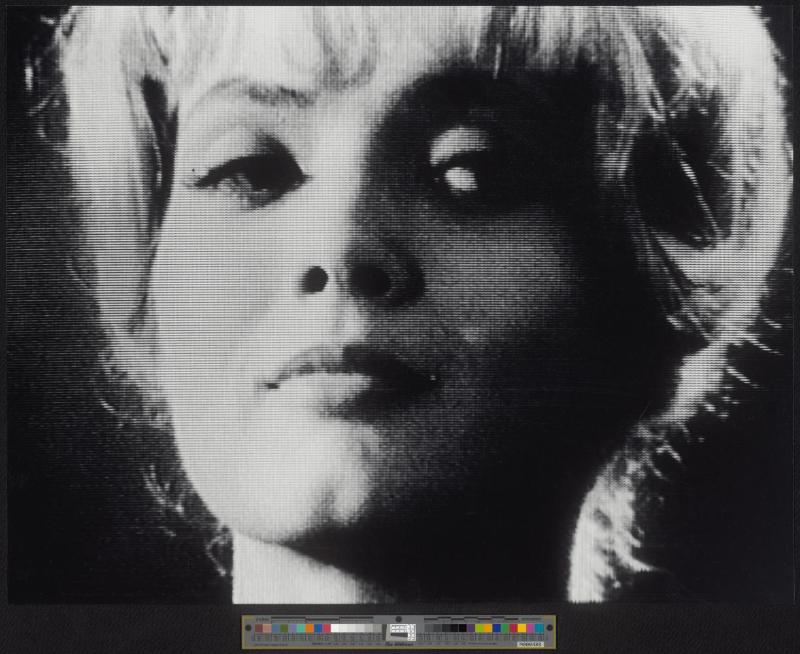Click the nostril on the lit side
The height and width of the screenshot is (654, 800).
[315, 280]
